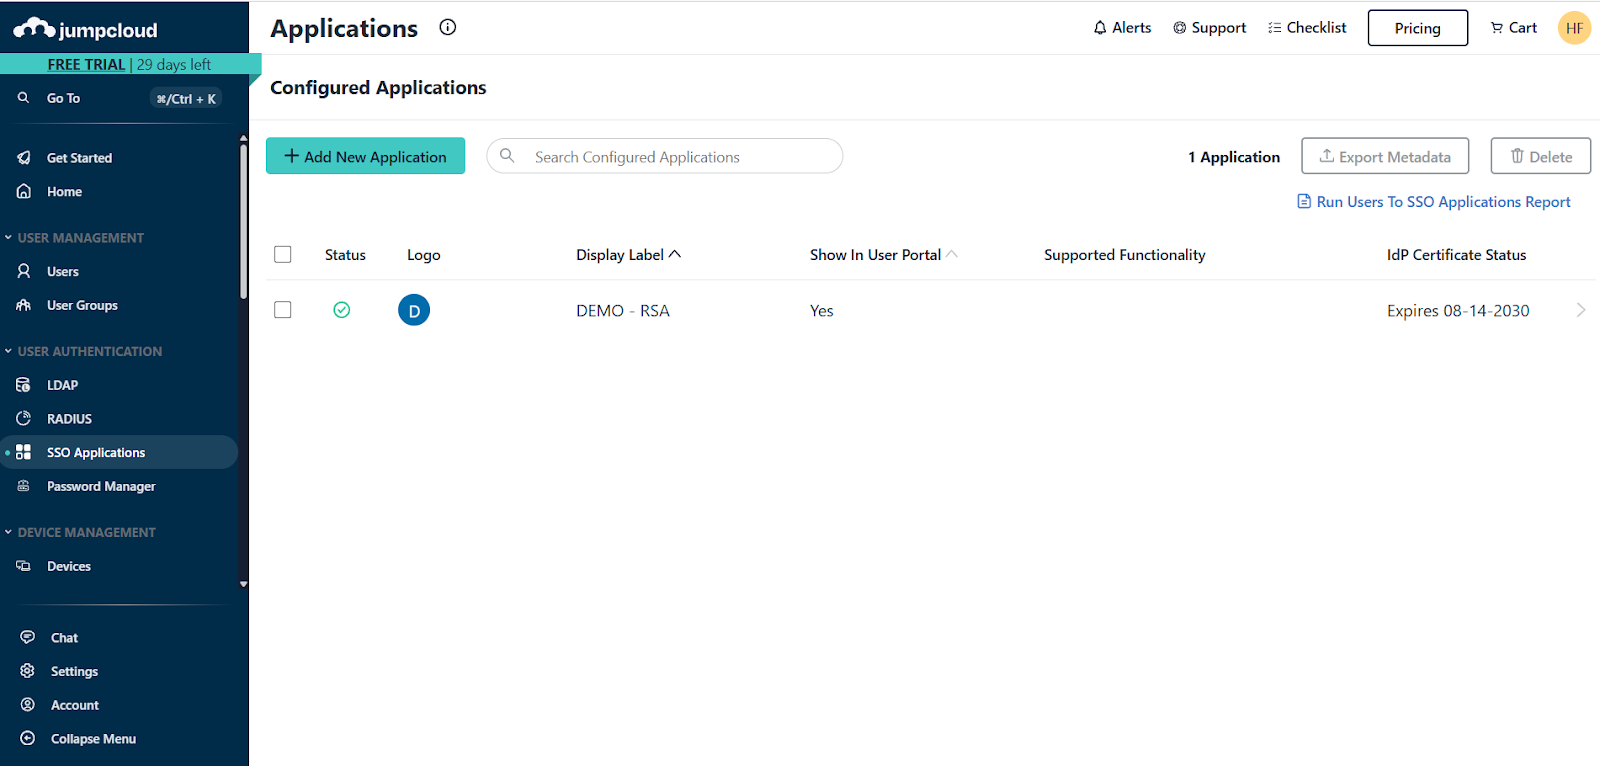Viewport: 1600px width, 766px height.
Task: Click the Delete button
Action: coord(1540,156)
